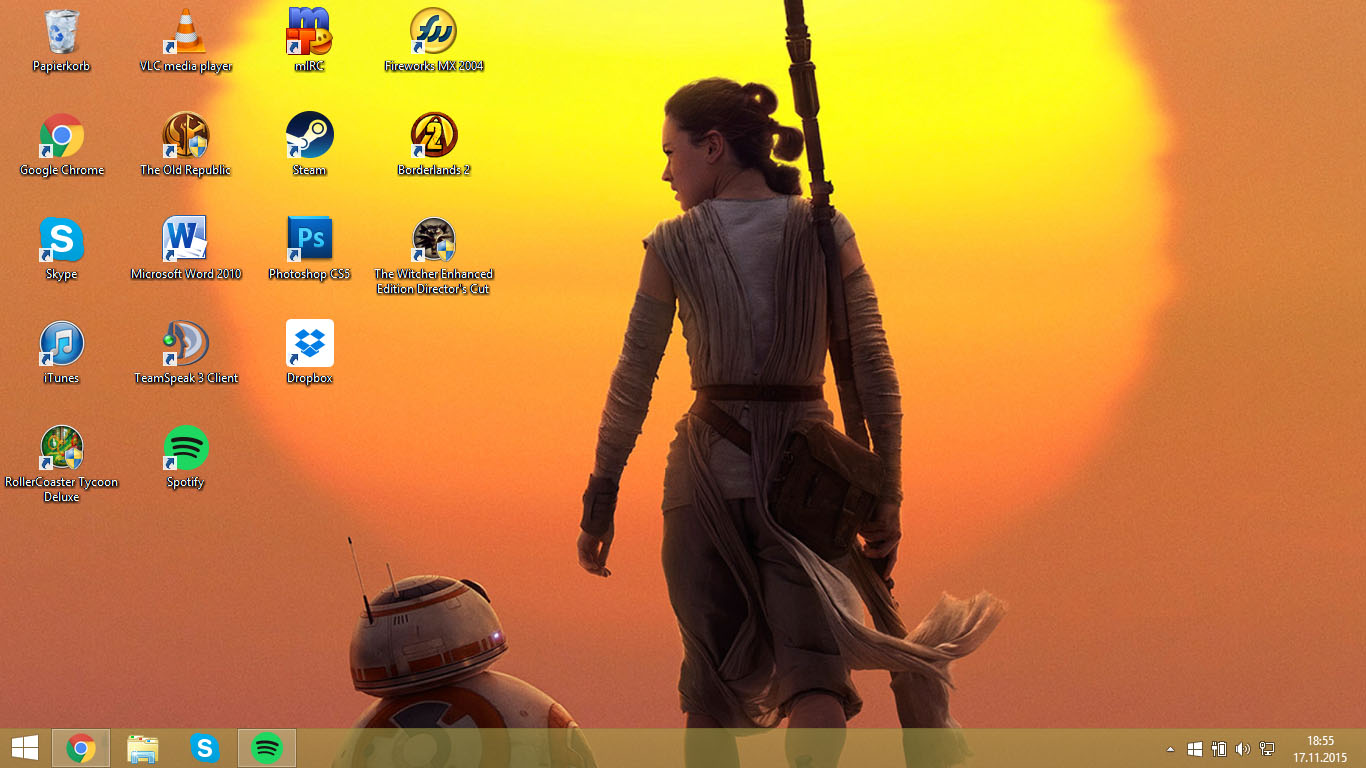Open the Windows Start button
1366x768 pixels.
[24, 748]
